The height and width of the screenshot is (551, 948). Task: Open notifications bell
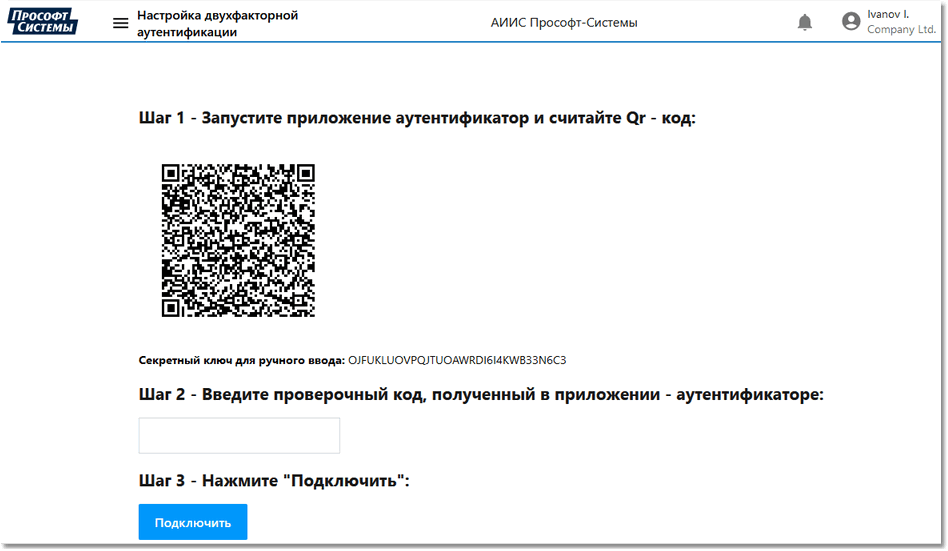point(804,22)
